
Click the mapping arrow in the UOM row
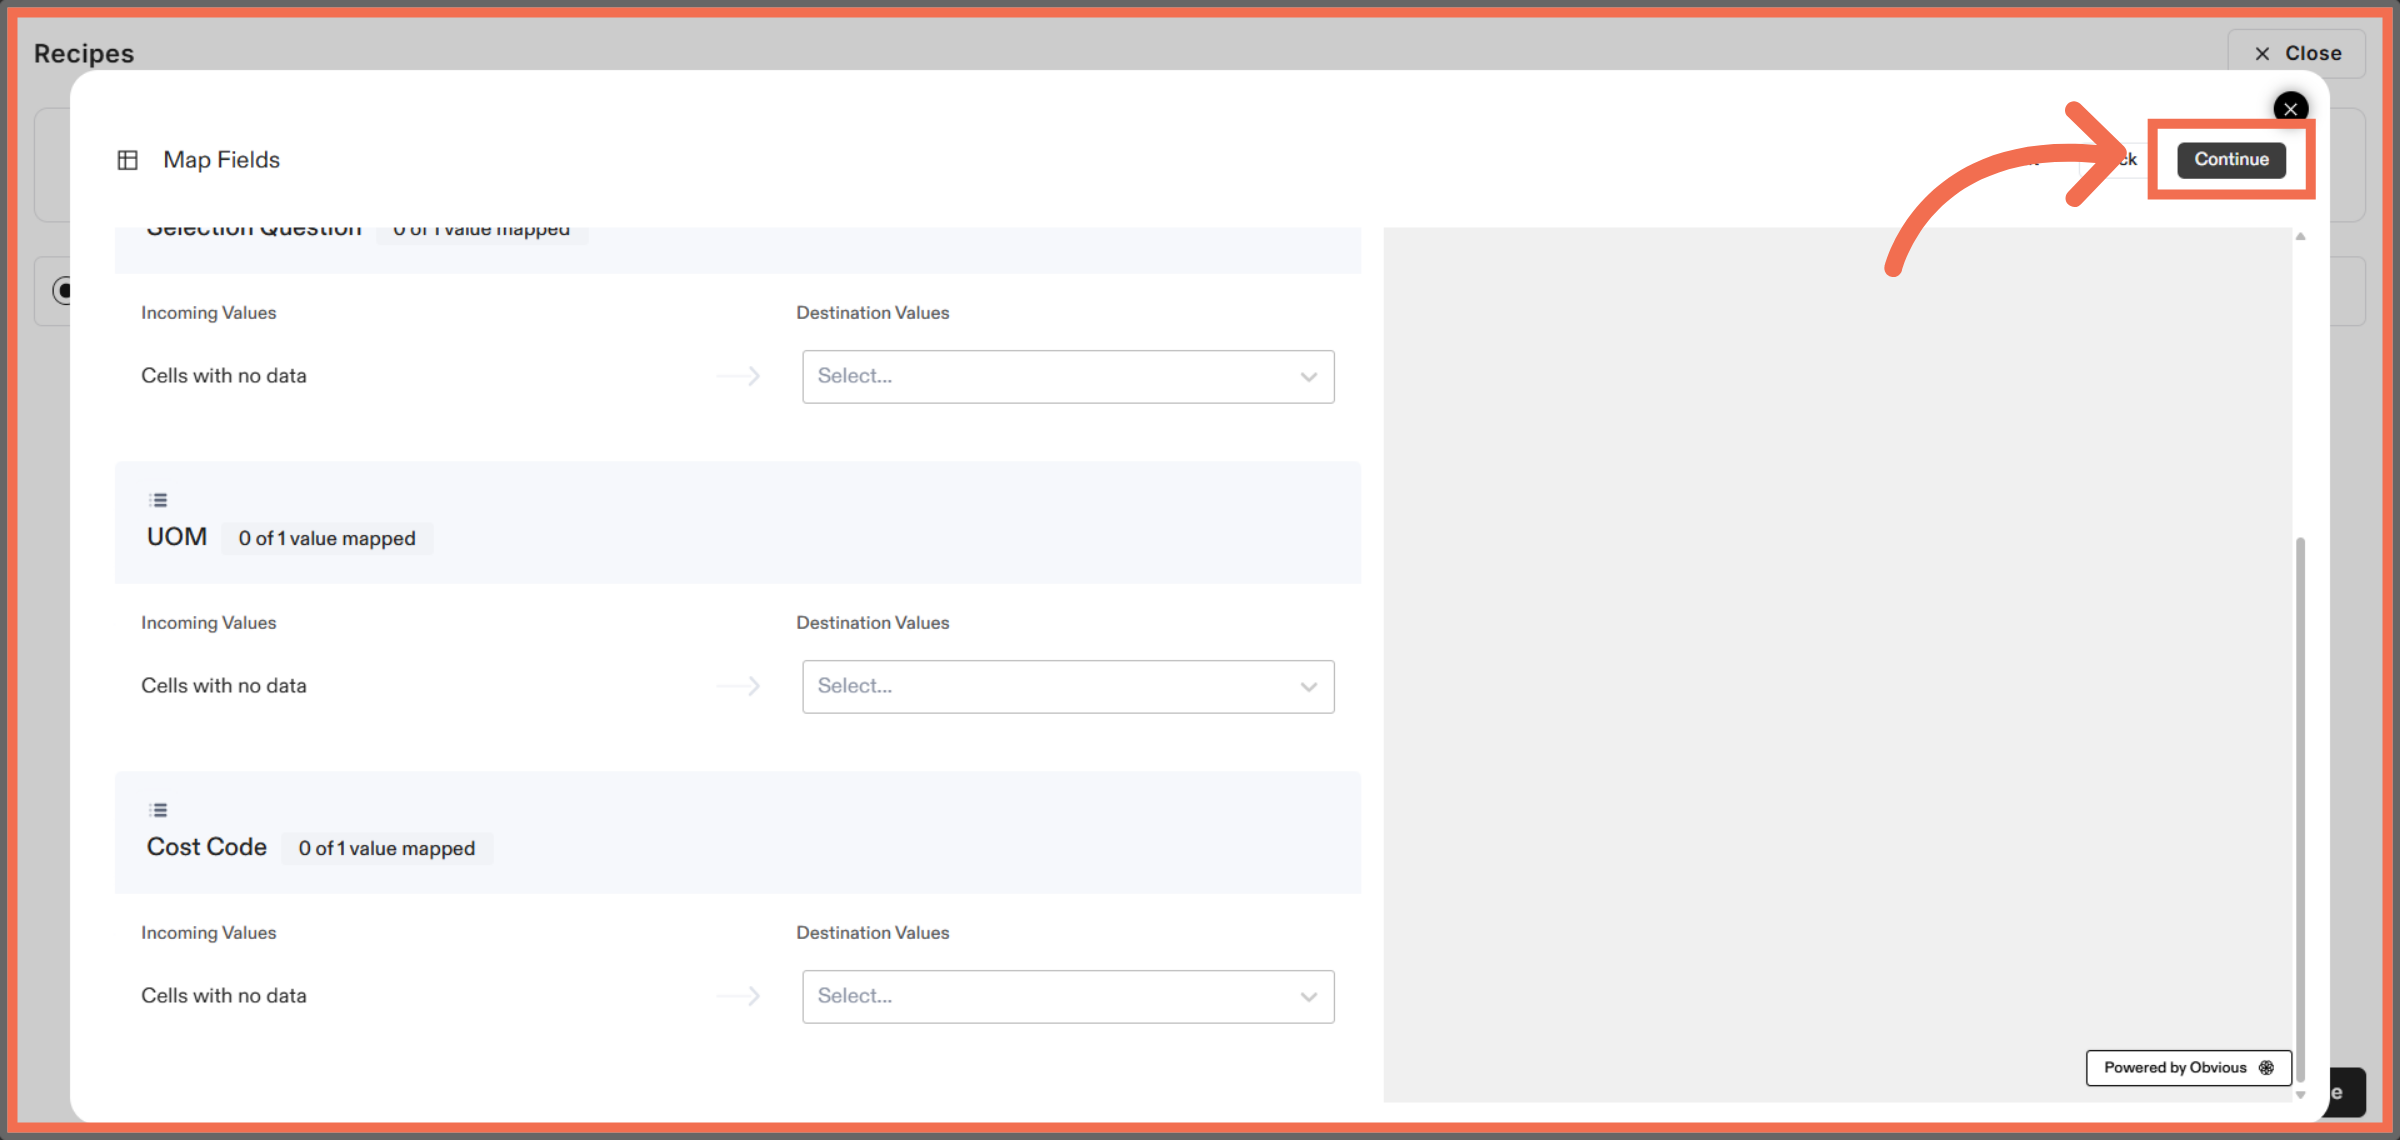[739, 686]
